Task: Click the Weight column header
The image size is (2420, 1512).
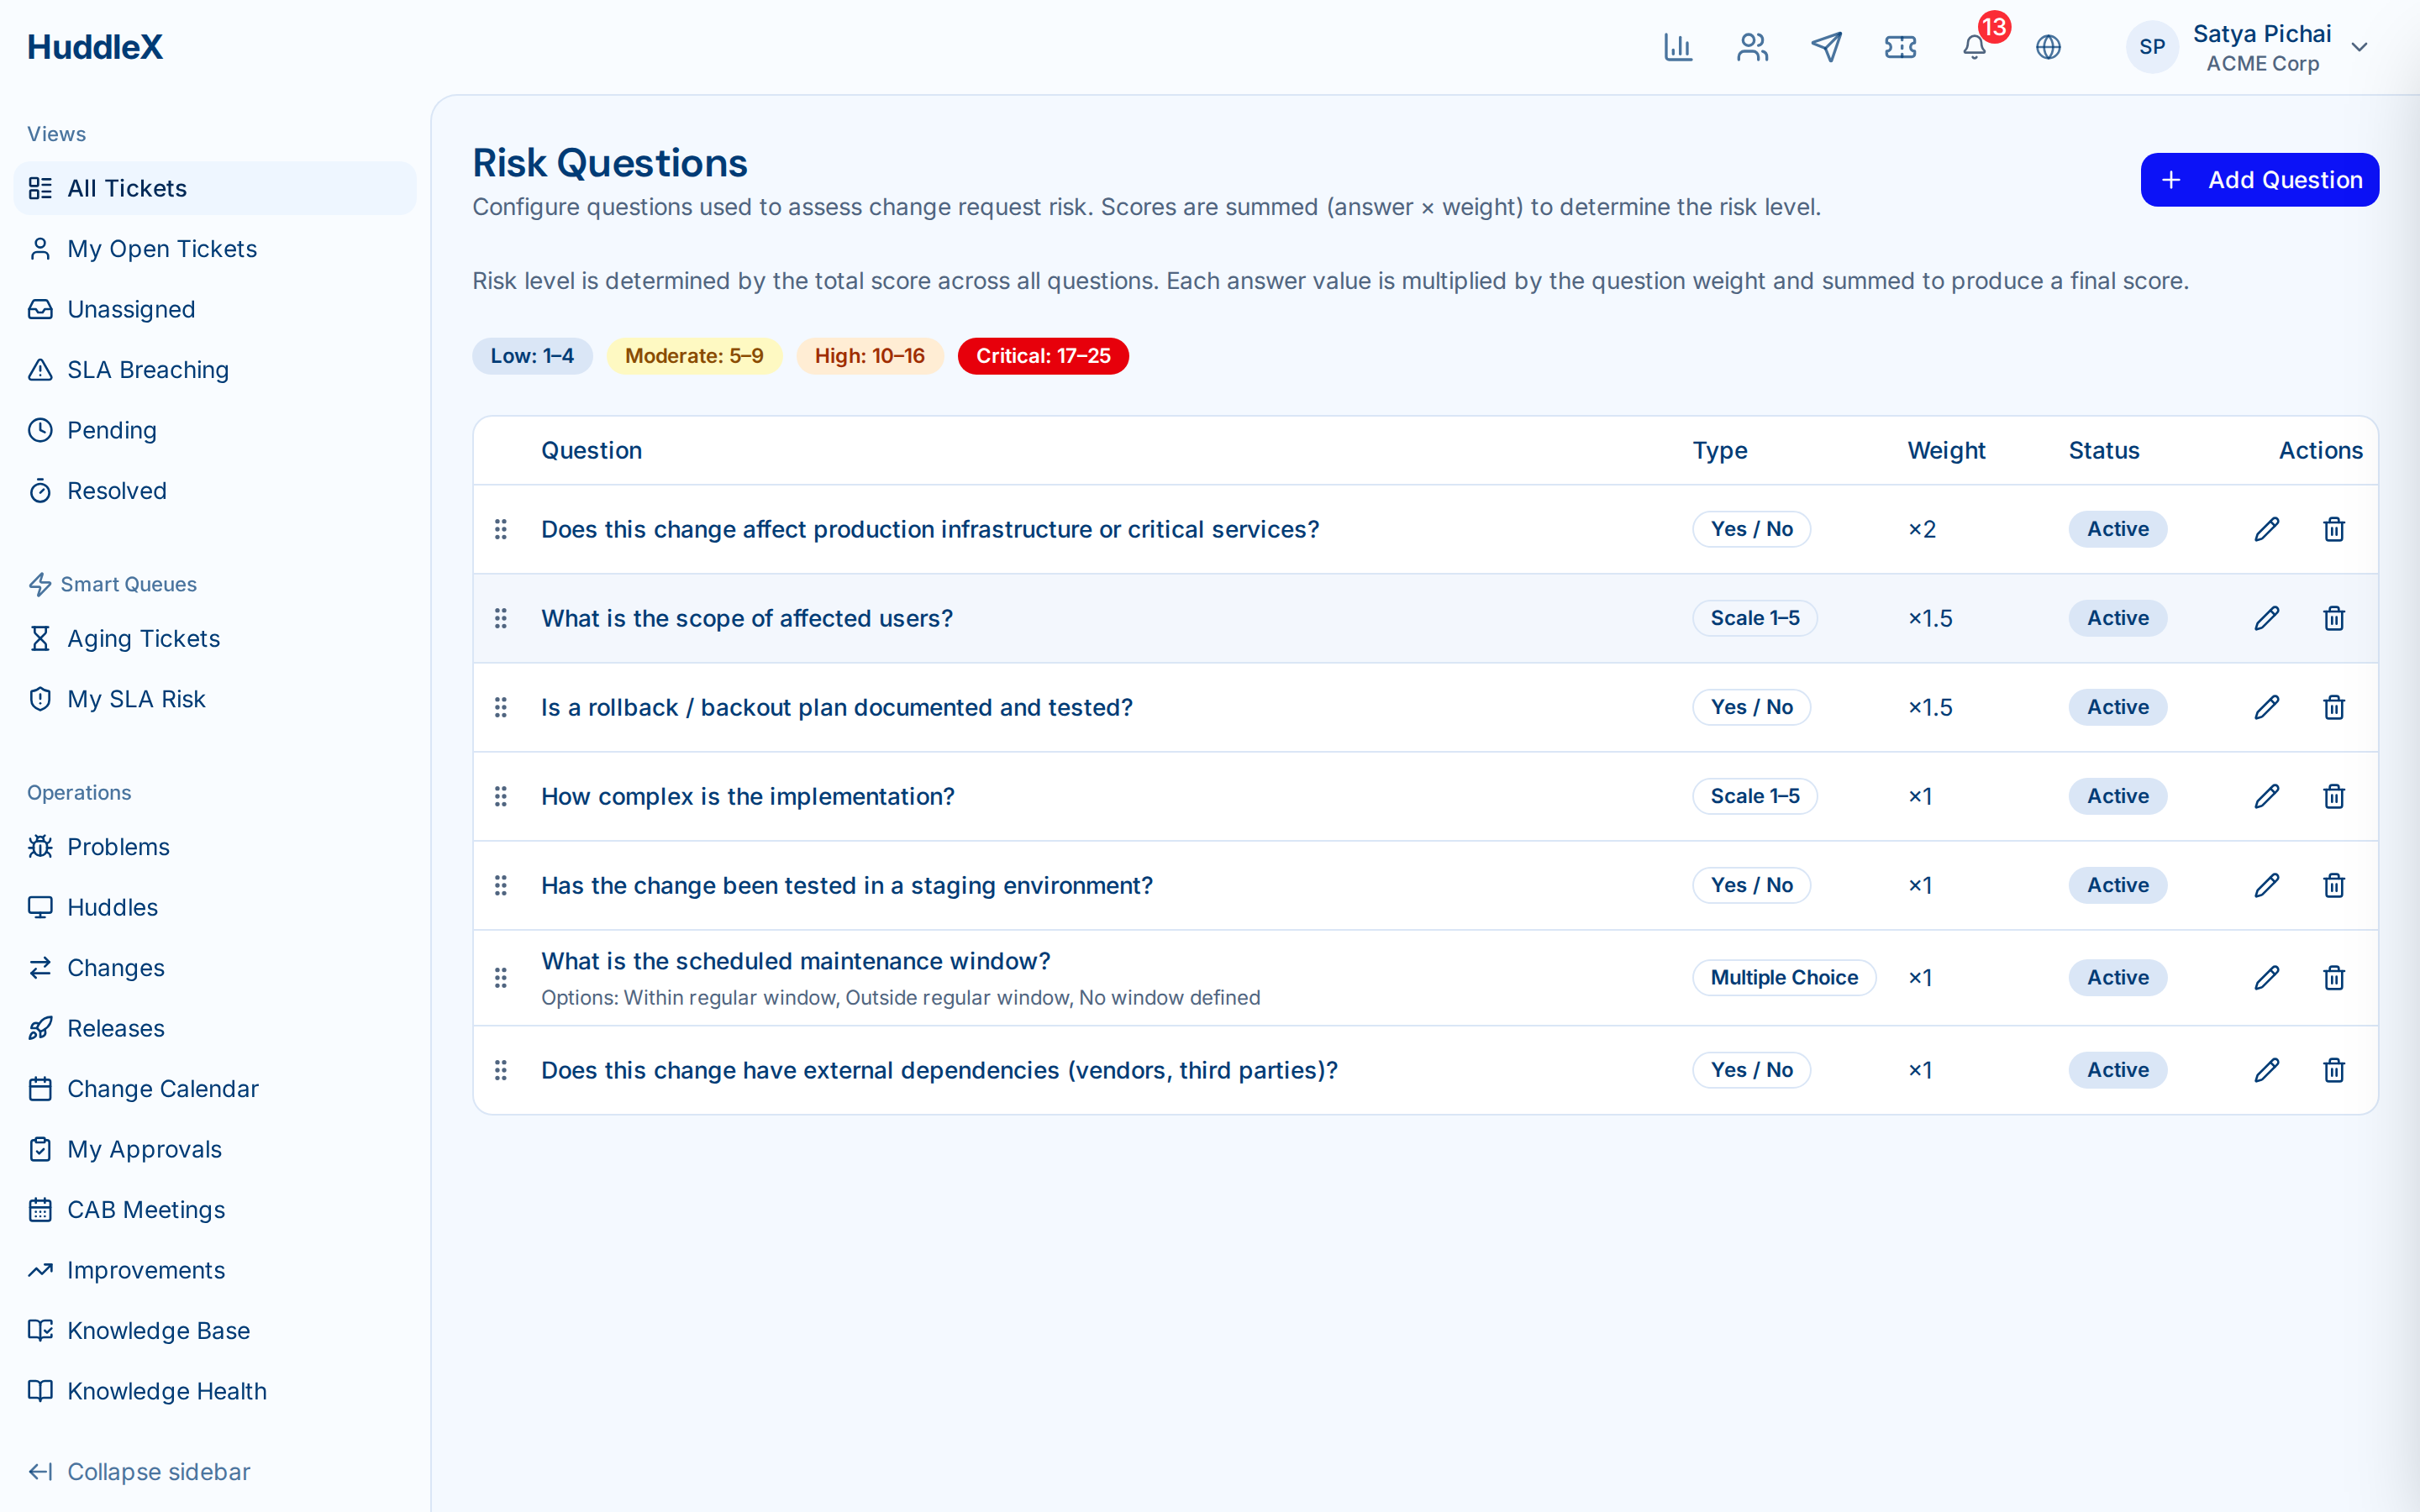Action: [1946, 450]
